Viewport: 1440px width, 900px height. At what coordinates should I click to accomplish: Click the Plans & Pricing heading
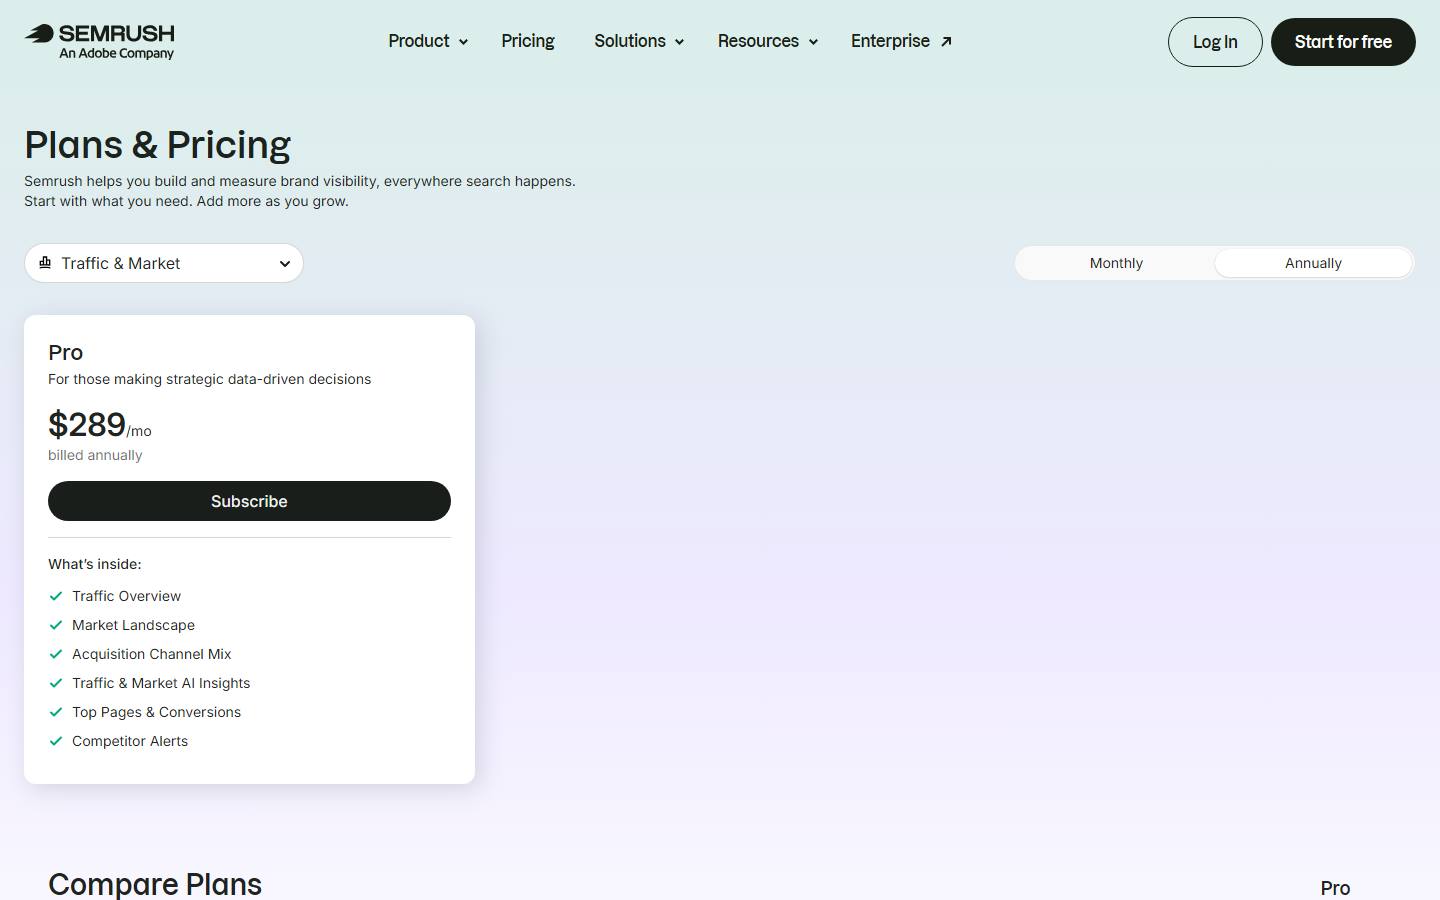[x=158, y=145]
